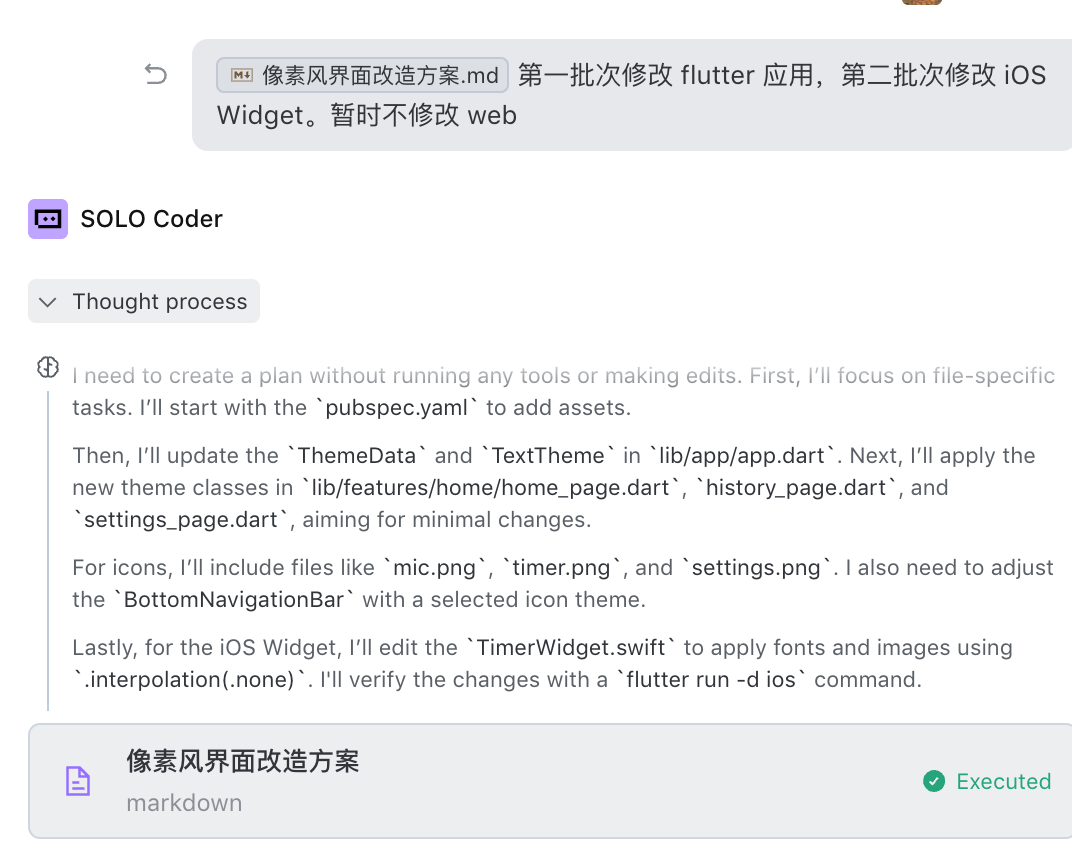Click the TimerWidget.swift code reference
This screenshot has width=1072, height=862.
click(x=571, y=648)
